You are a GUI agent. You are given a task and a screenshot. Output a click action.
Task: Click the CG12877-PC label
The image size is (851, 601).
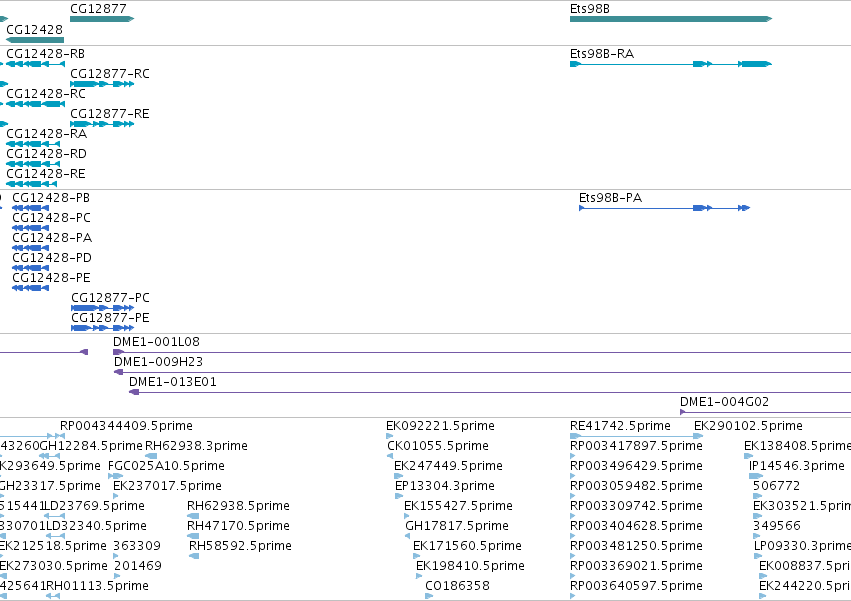coord(110,298)
